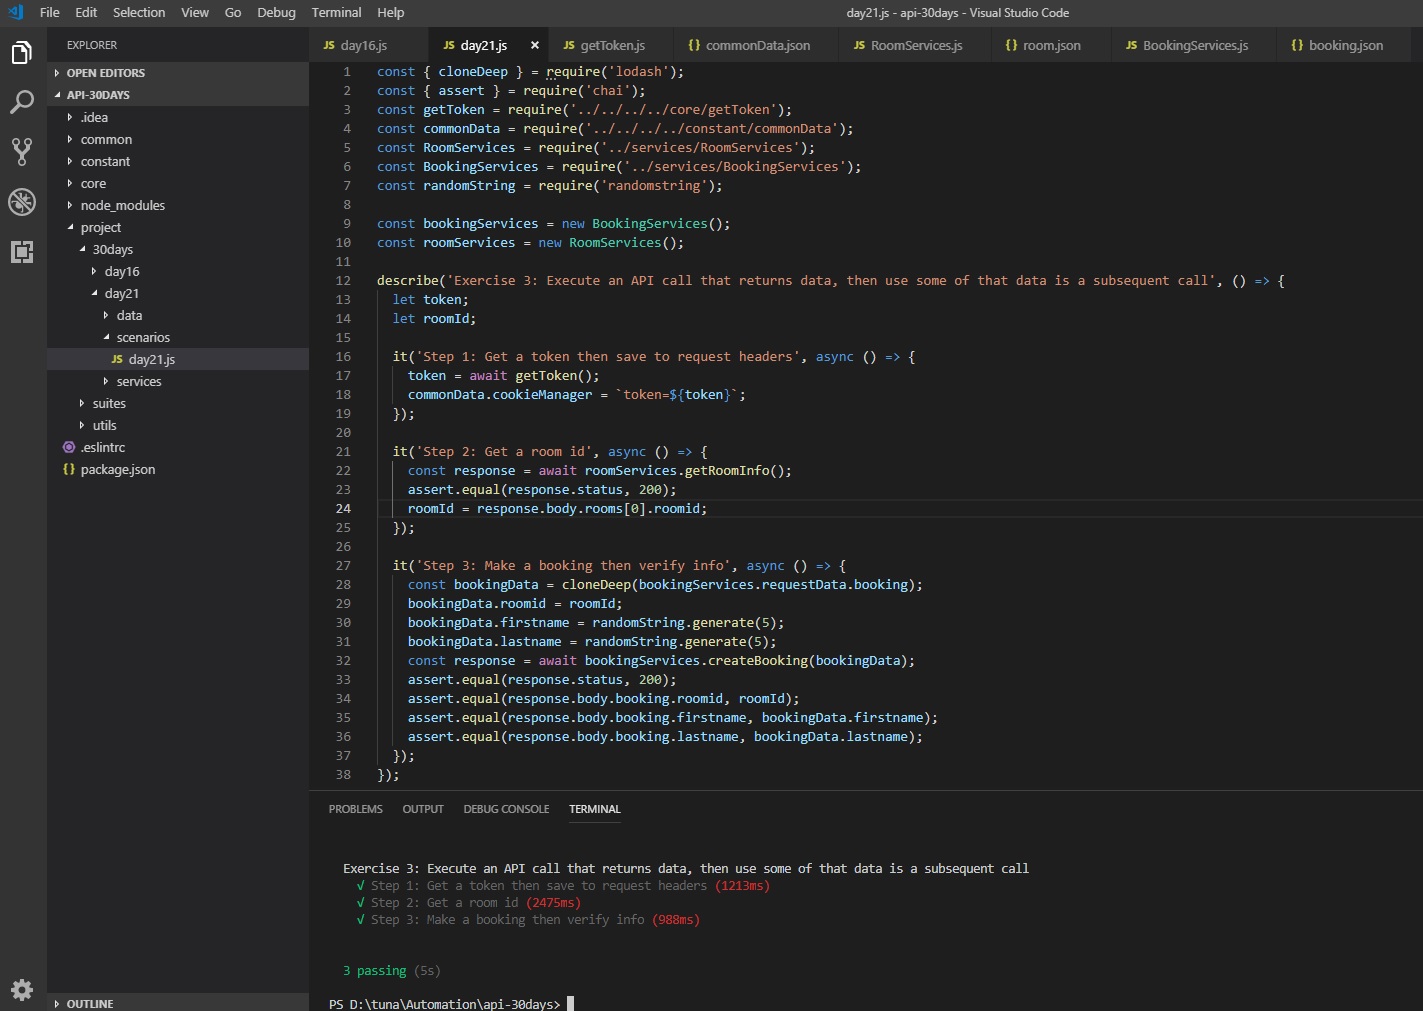
Task: Open the Explorer view in activity bar
Action: click(x=22, y=52)
